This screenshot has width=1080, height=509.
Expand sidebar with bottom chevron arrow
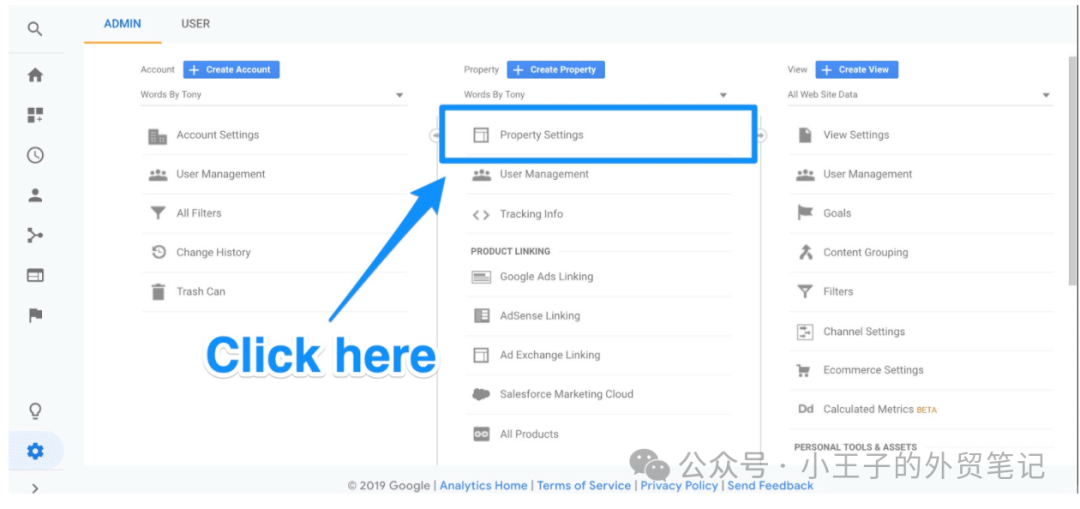pos(34,488)
